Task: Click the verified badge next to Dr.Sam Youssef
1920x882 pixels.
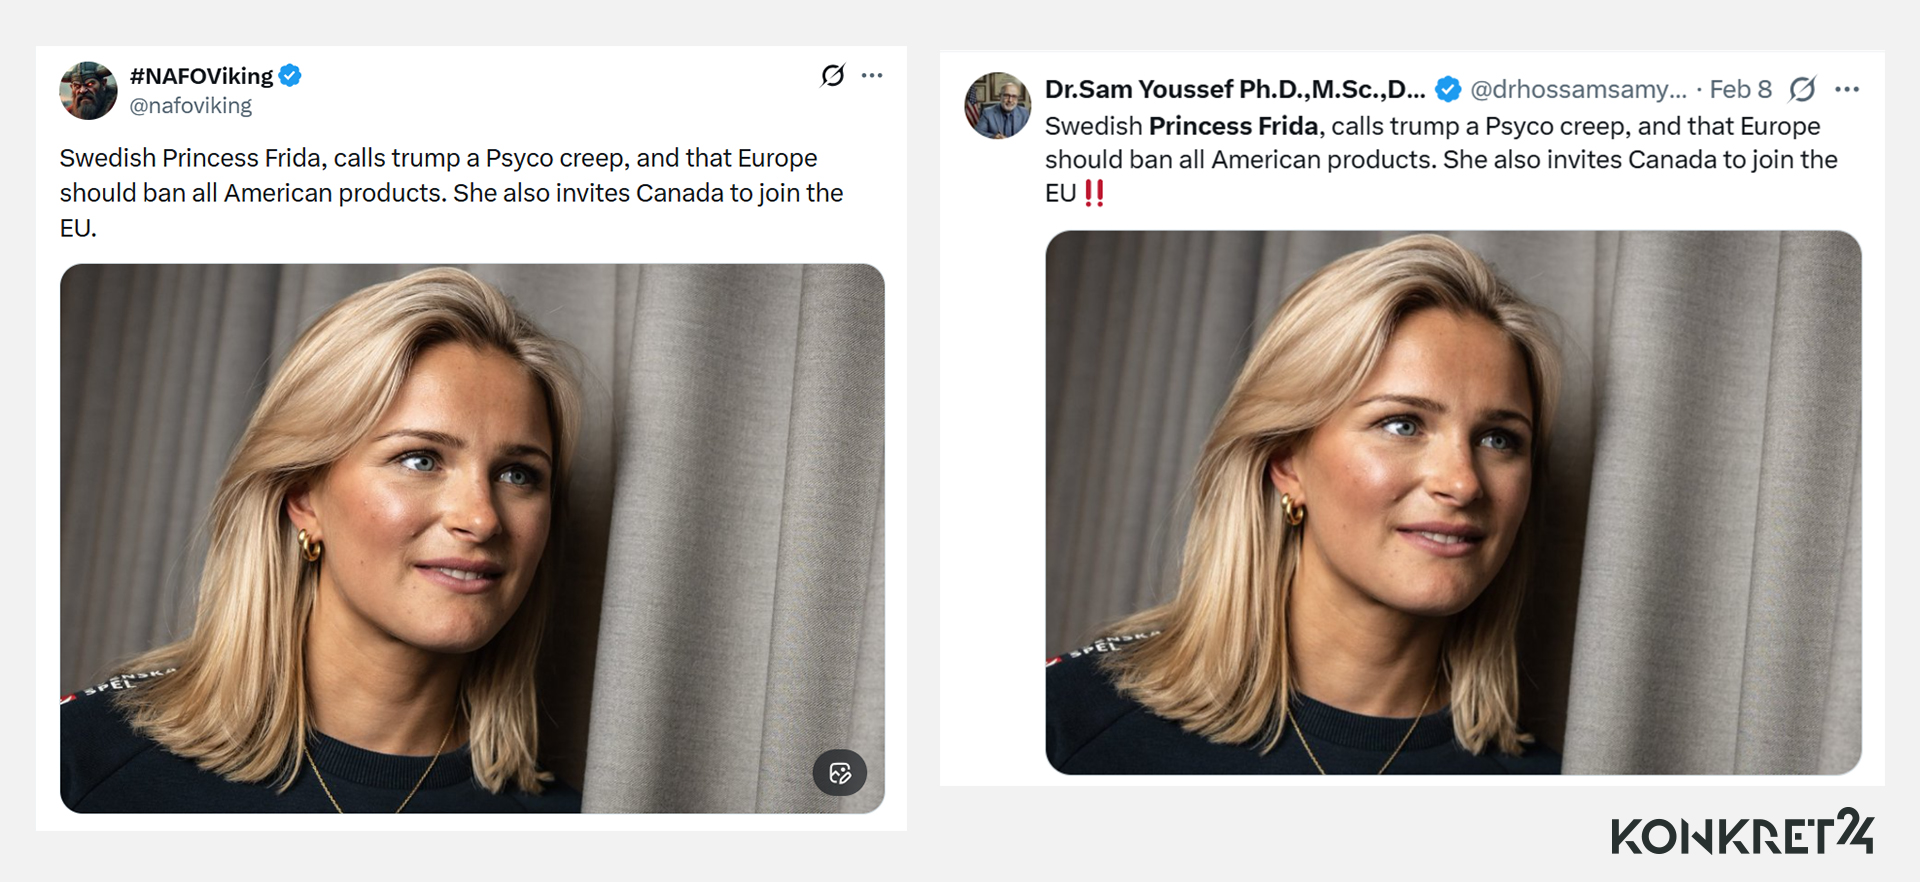Action: coord(1447,89)
